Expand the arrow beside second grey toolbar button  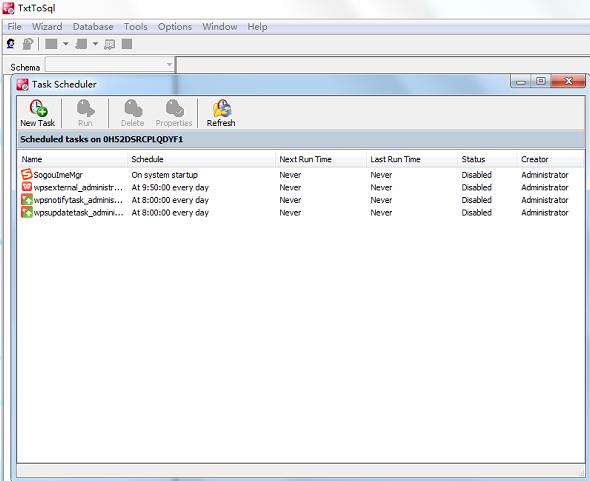pyautogui.click(x=96, y=44)
